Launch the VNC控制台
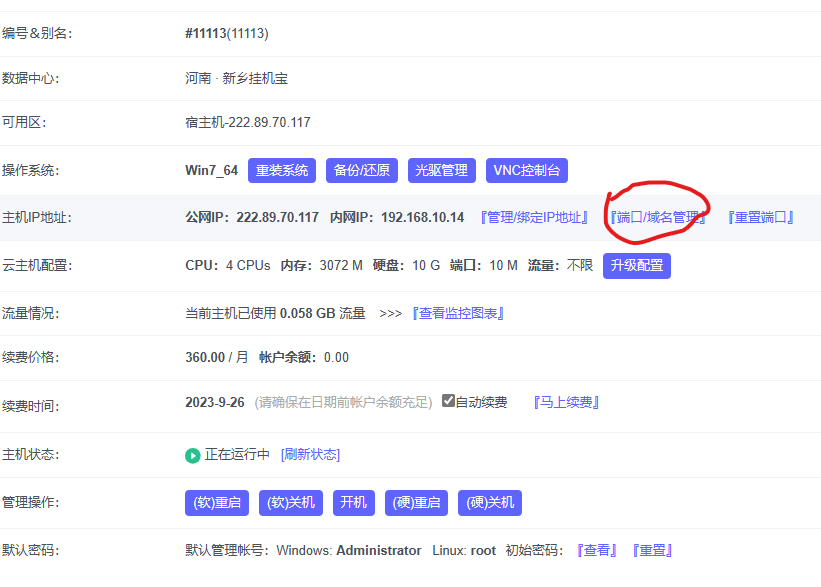The image size is (821, 587). [x=527, y=171]
